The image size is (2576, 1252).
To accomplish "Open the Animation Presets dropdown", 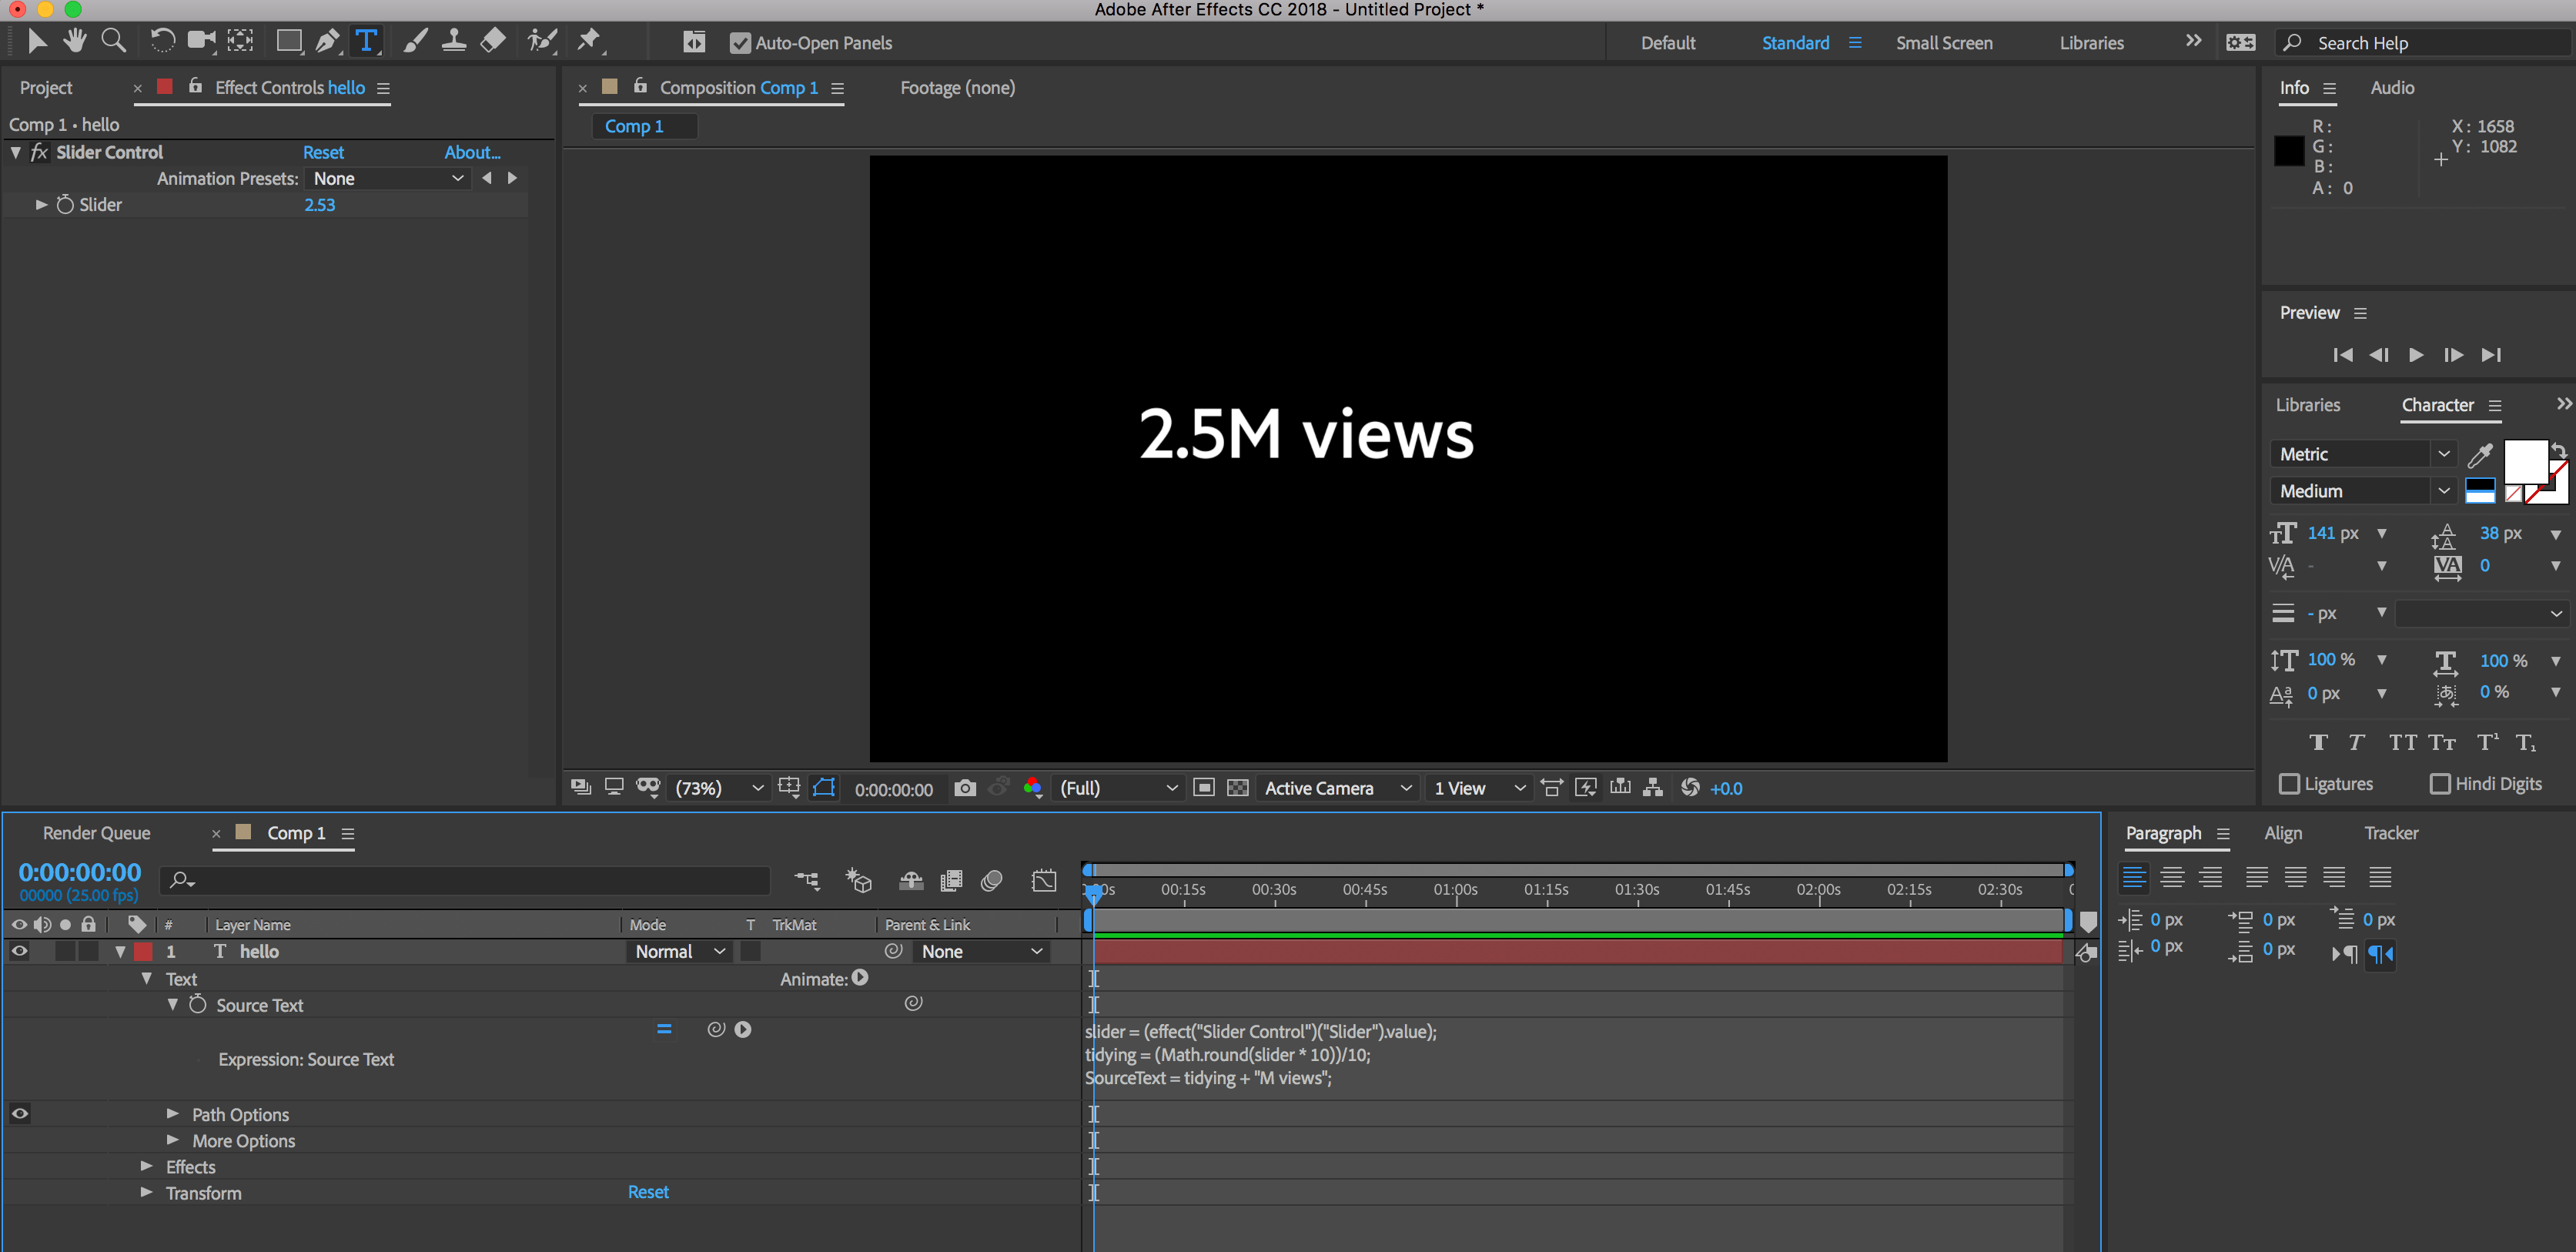I will 387,178.
